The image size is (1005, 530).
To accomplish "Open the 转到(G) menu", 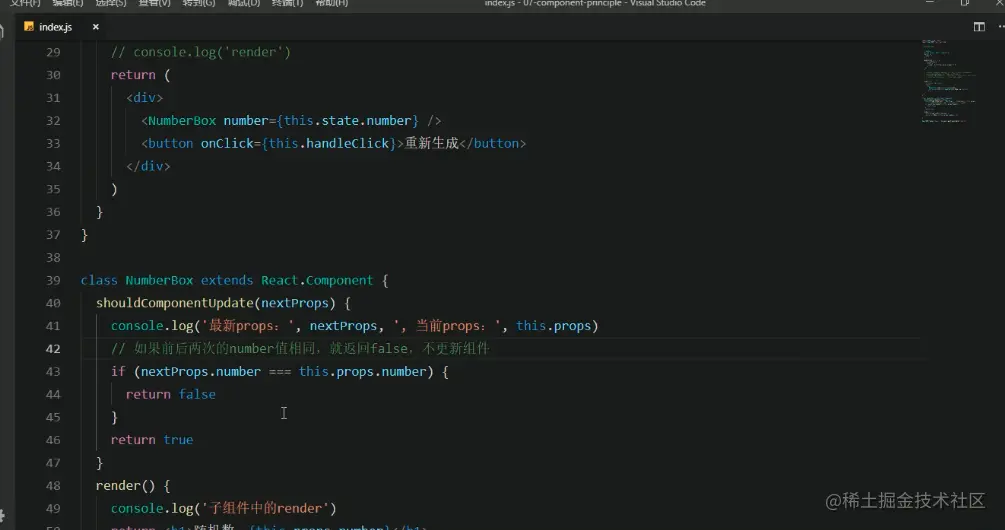I will (x=199, y=3).
